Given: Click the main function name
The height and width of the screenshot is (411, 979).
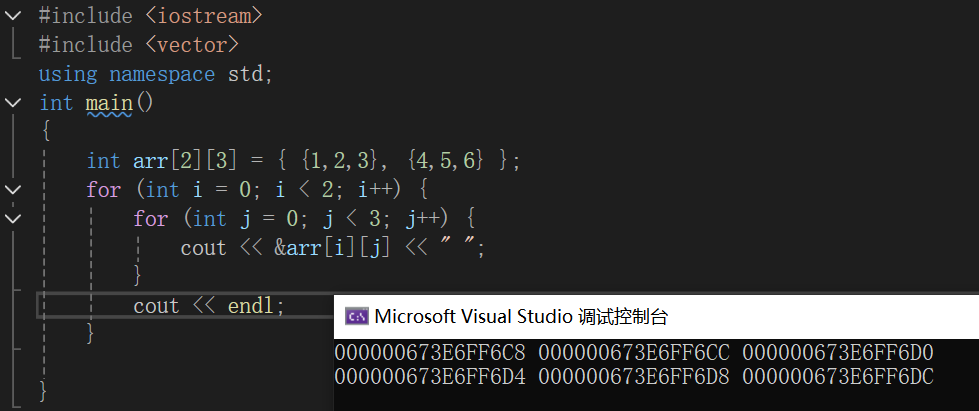Looking at the screenshot, I should click(109, 102).
